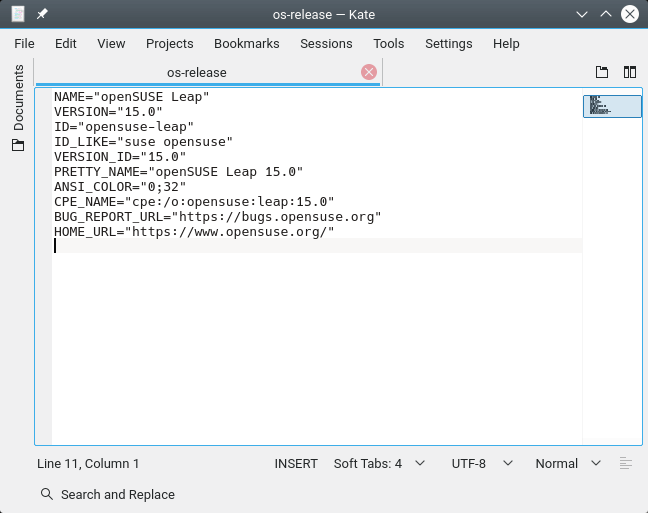Viewport: 648px width, 513px height.
Task: Click the PRETTY_NAME line in the editor
Action: coord(178,171)
